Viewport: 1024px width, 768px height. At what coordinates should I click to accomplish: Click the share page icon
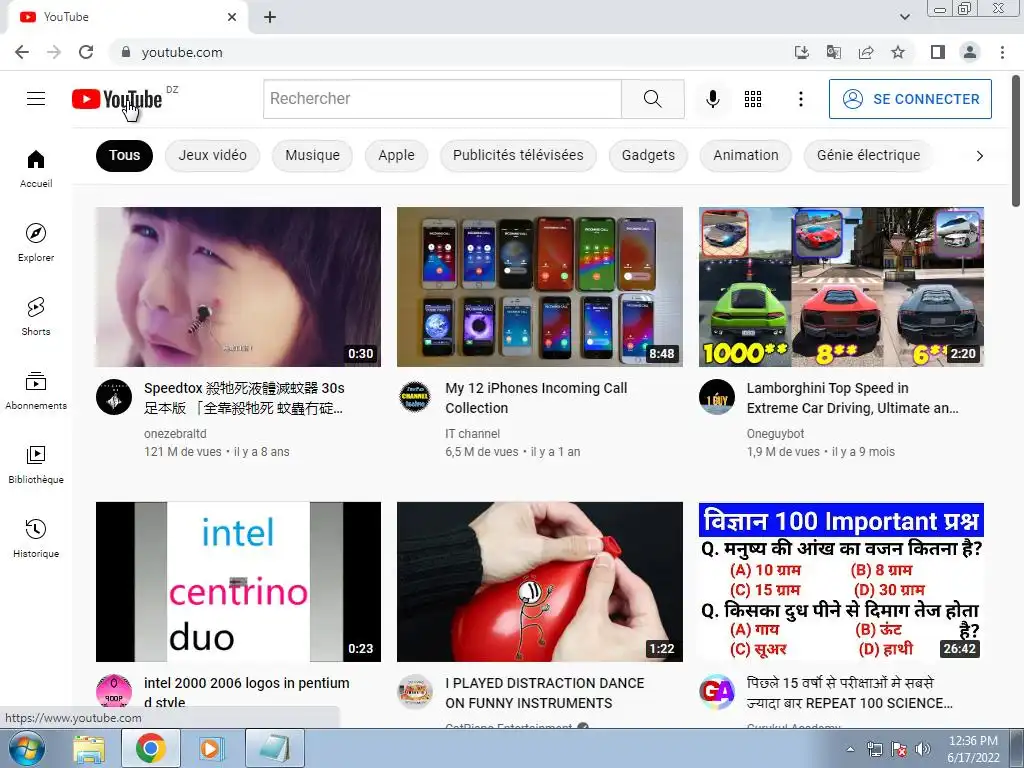coord(866,52)
